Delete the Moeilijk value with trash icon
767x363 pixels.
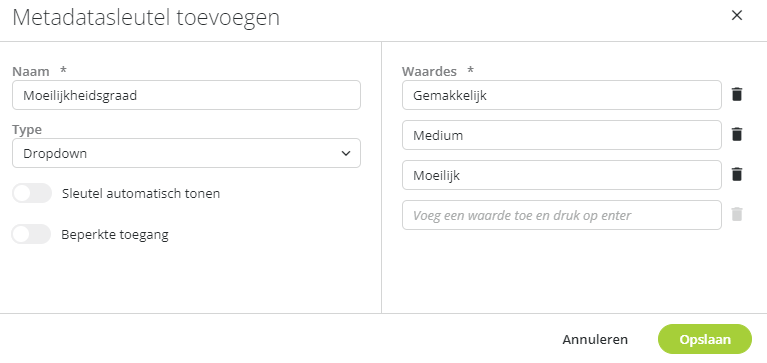pyautogui.click(x=737, y=175)
